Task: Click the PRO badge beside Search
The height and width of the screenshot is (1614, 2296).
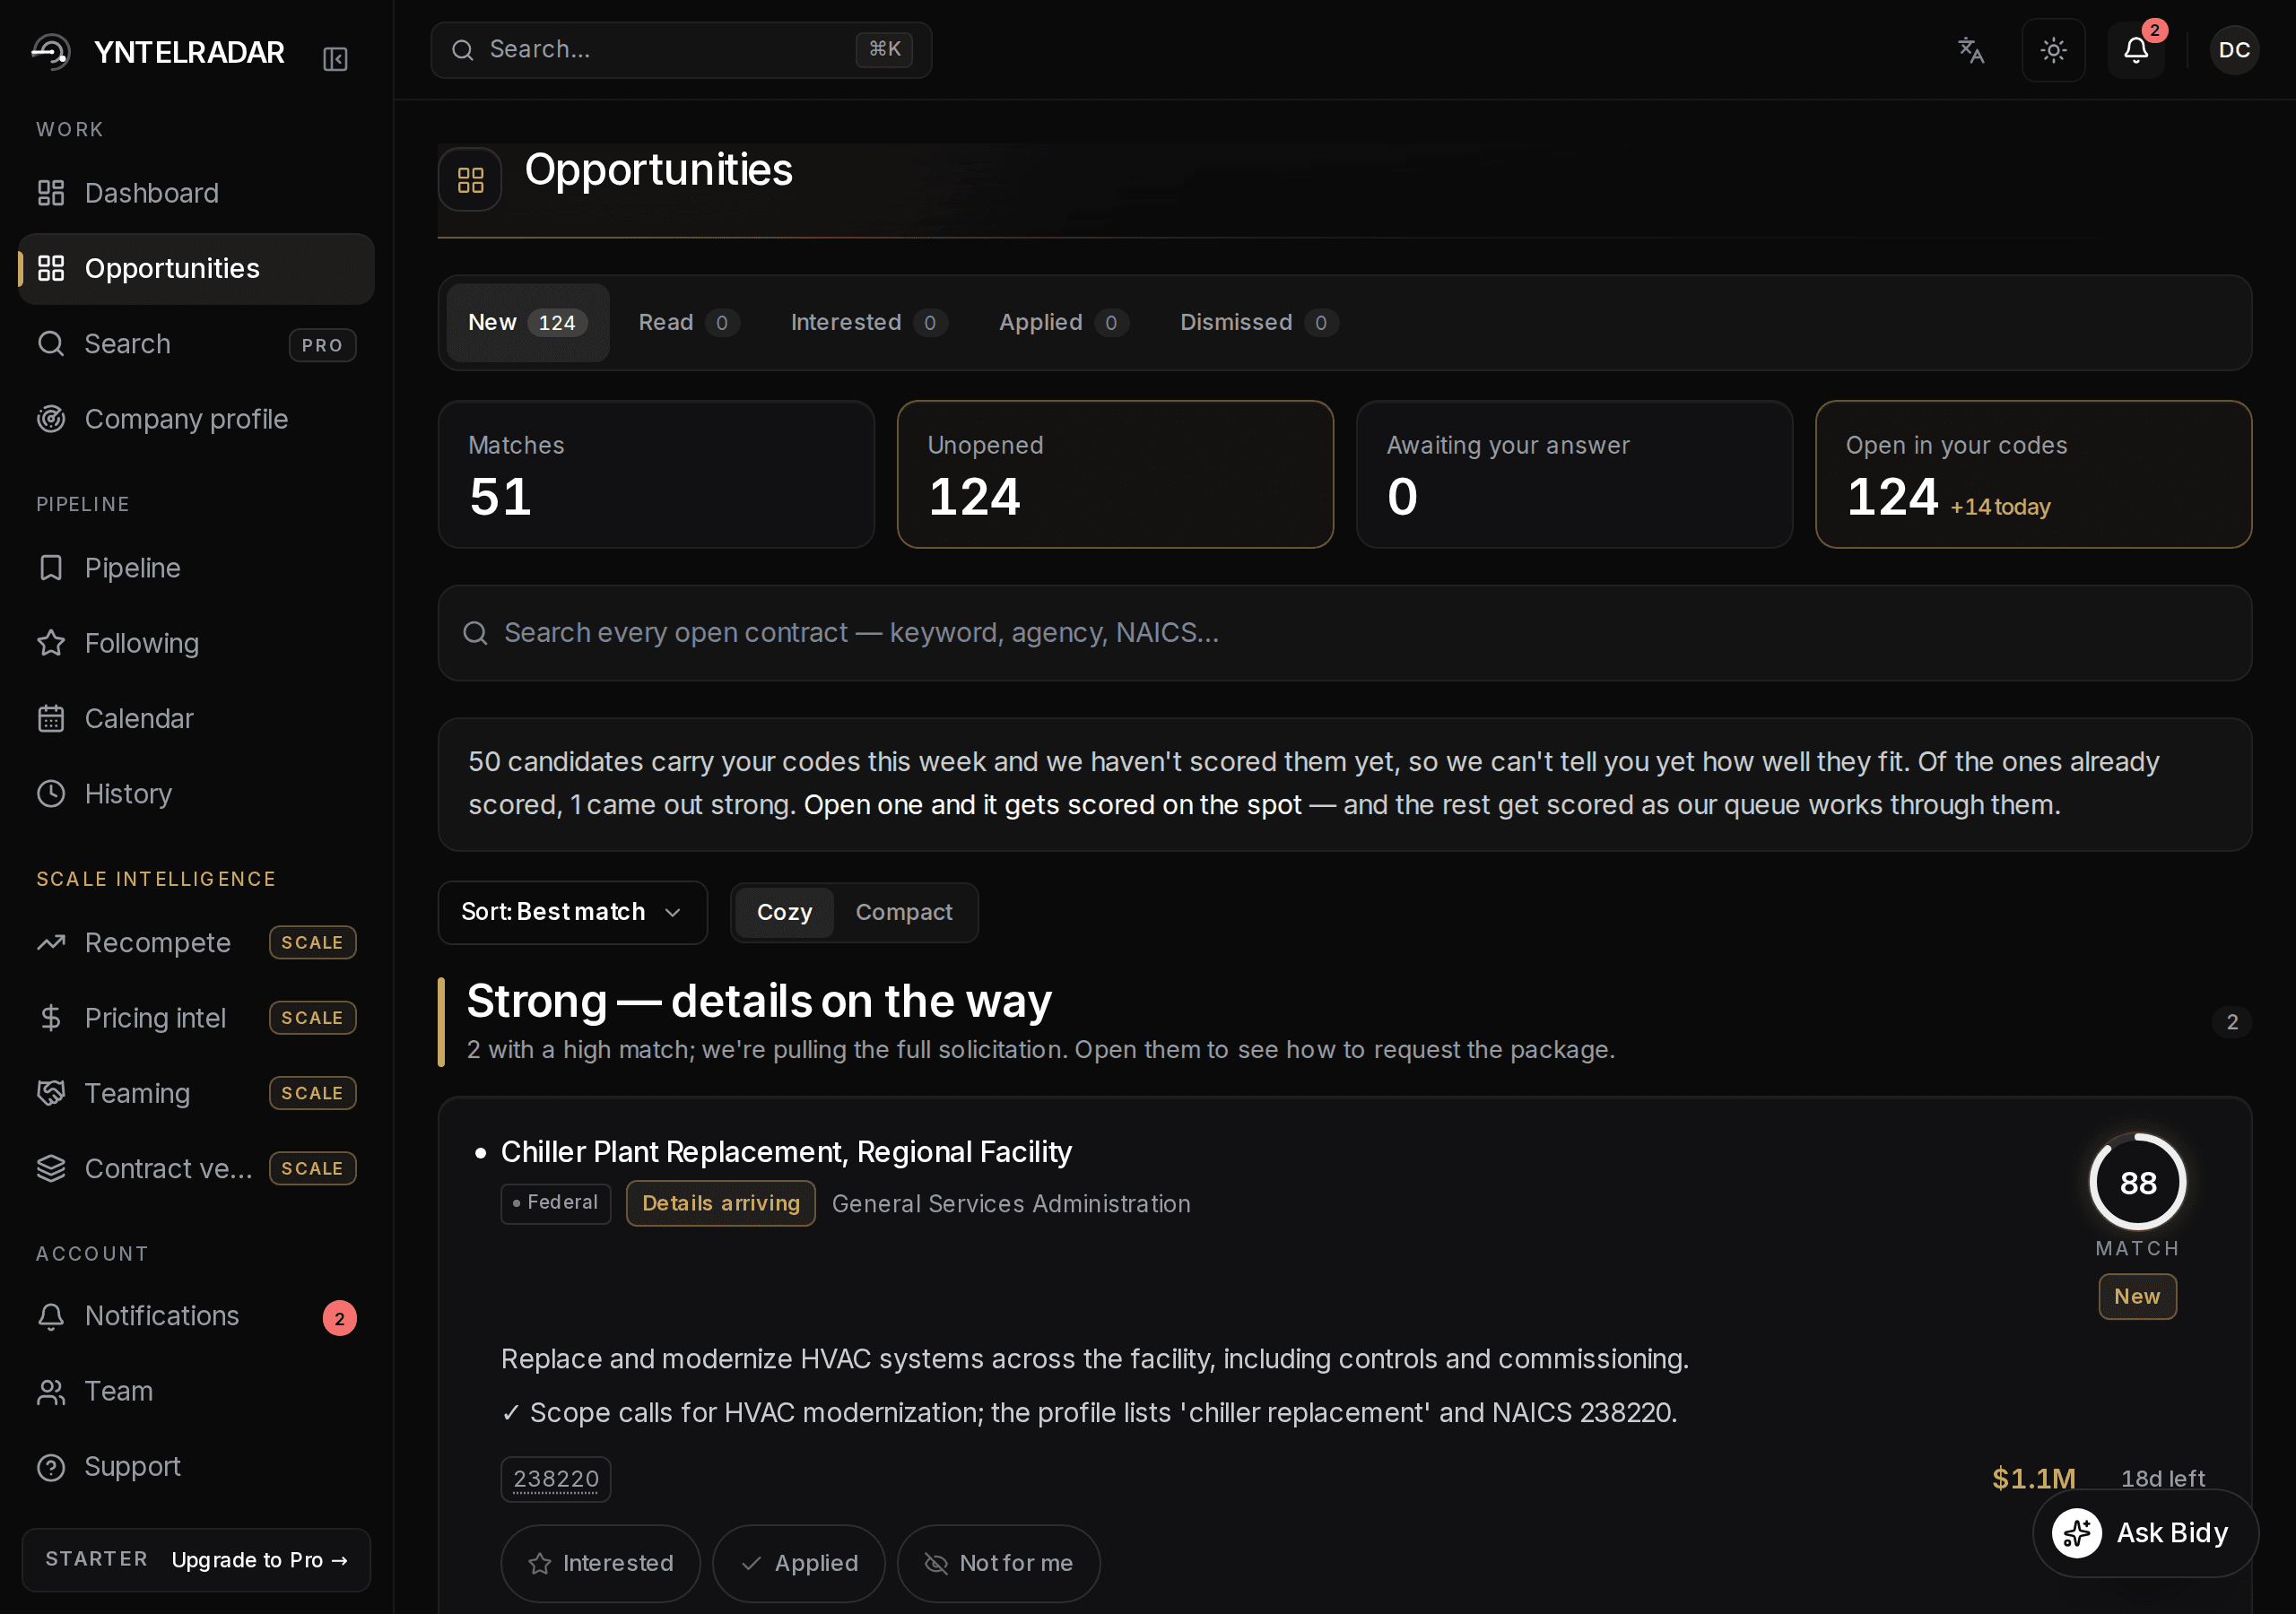Action: 322,345
